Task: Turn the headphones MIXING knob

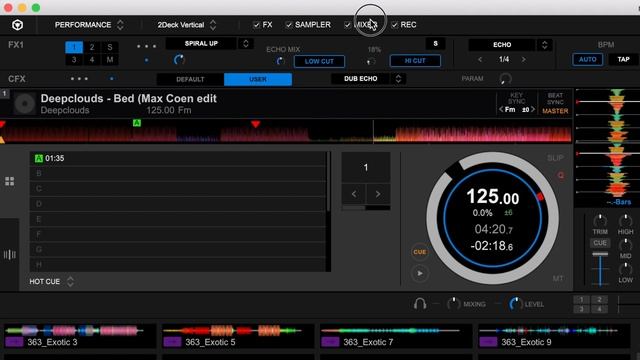Action: tap(453, 304)
